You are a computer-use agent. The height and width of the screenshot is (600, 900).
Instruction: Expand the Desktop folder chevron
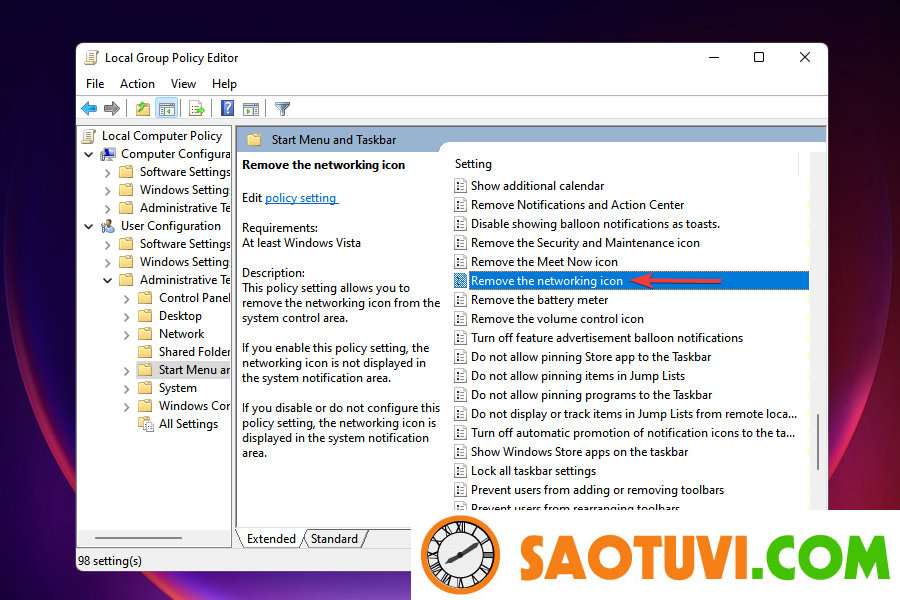[x=126, y=316]
